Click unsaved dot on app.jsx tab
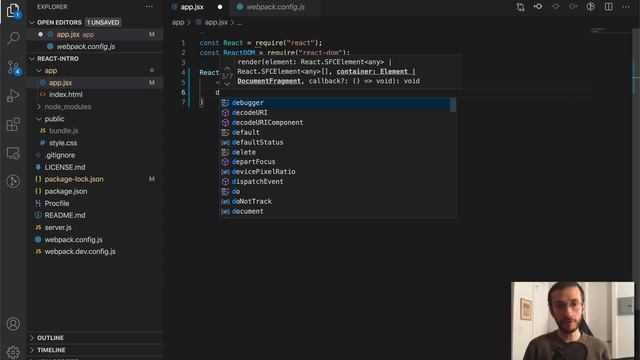 220,7
